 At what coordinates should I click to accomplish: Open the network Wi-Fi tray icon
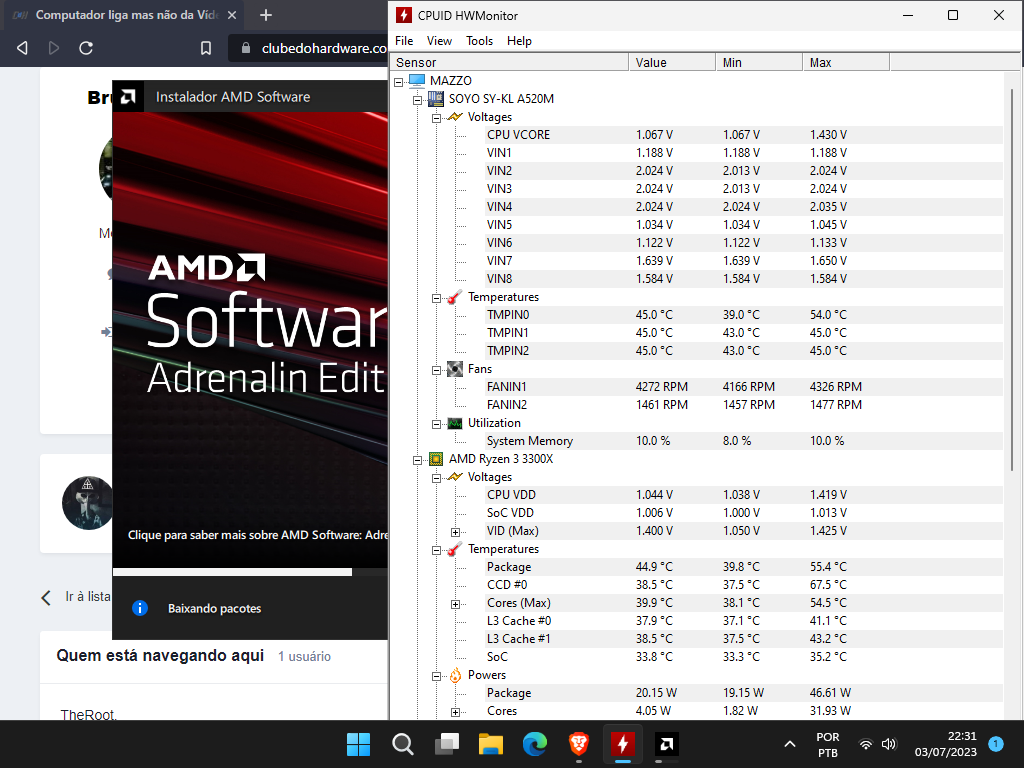(x=865, y=744)
